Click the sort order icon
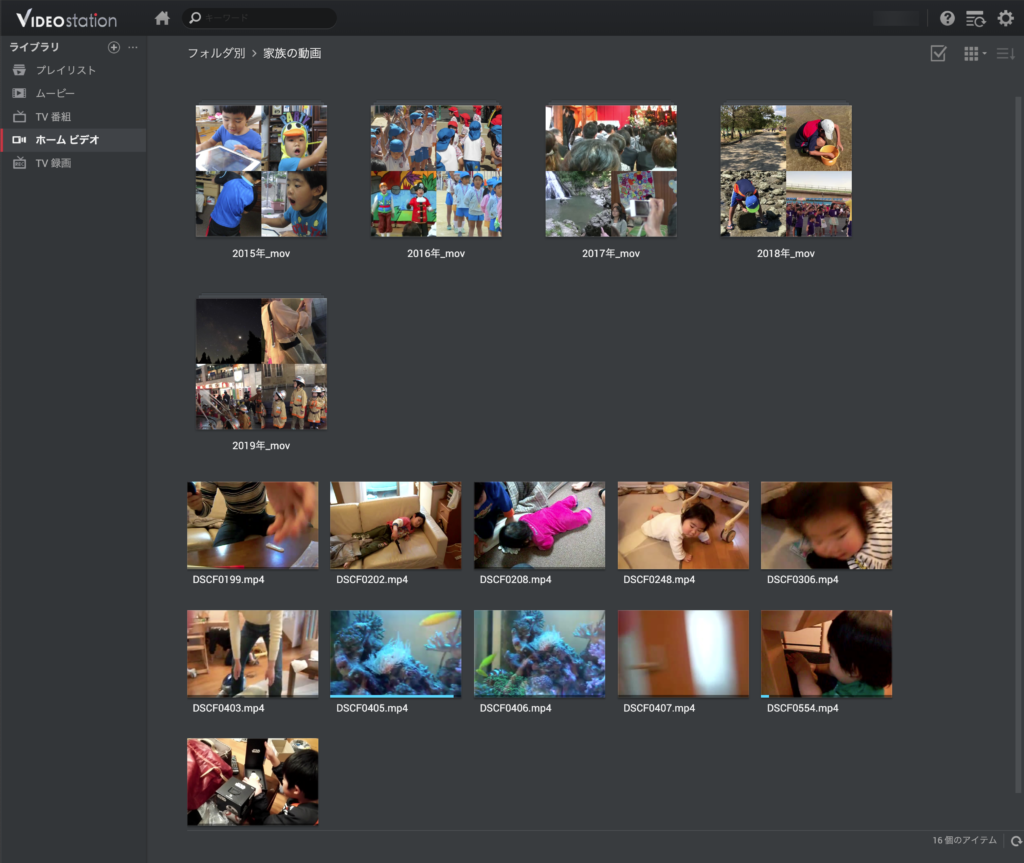1024x863 pixels. [1005, 53]
